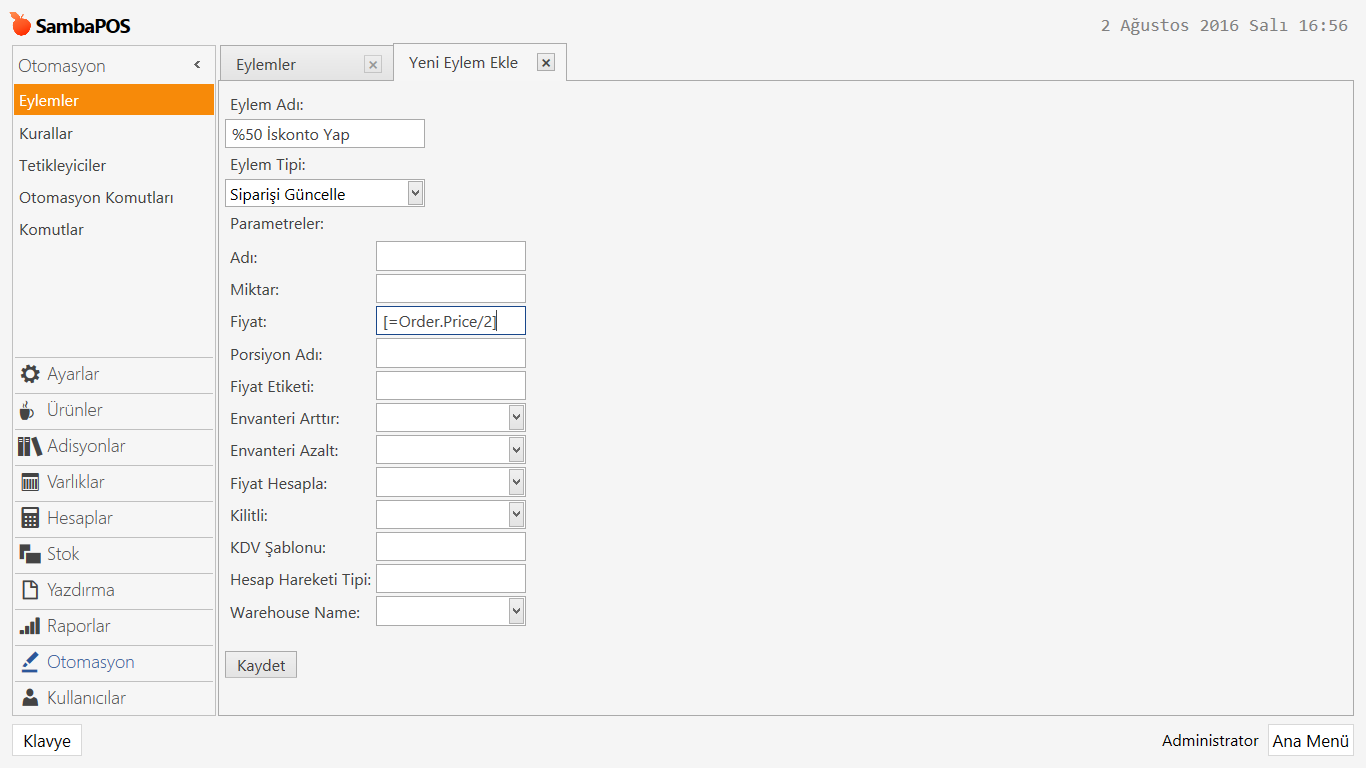The image size is (1366, 768).
Task: Select Eylemler in the sidebar
Action: click(x=114, y=100)
